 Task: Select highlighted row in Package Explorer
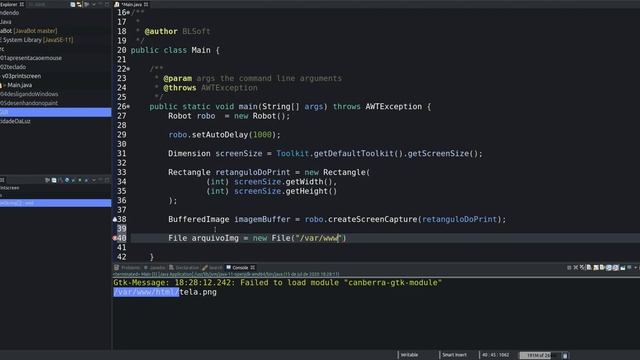(56, 112)
